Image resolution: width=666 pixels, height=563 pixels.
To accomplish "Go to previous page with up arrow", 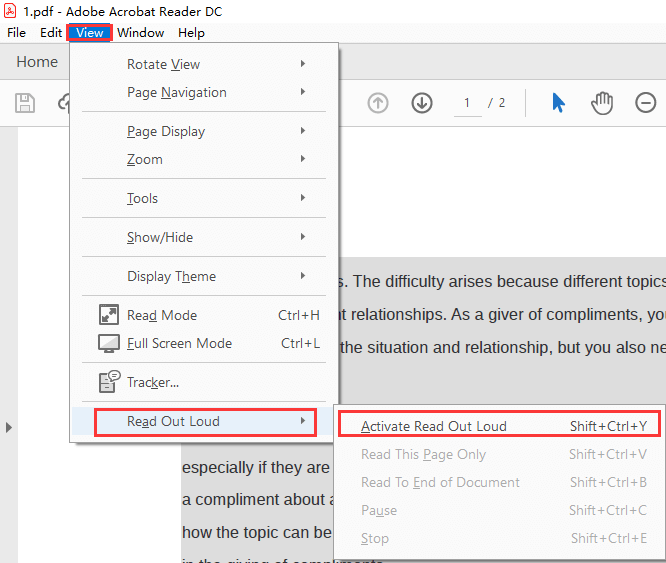I will click(x=378, y=103).
